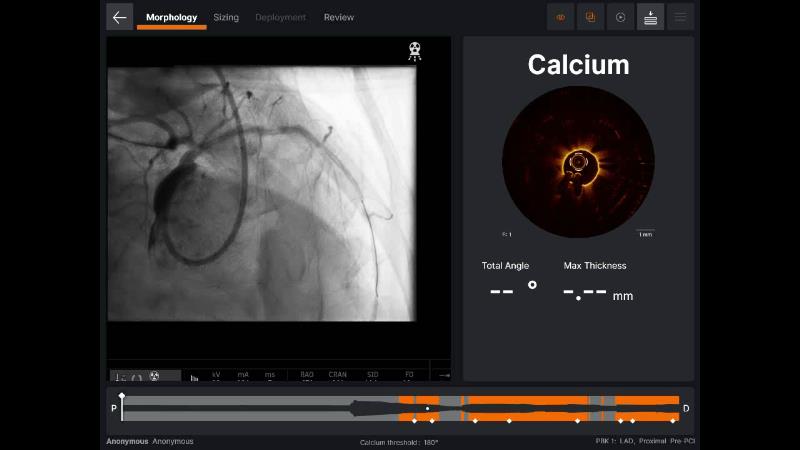Screen dimensions: 800x450
Task: Click the small radiation icon below angiogram
Action: tap(154, 376)
